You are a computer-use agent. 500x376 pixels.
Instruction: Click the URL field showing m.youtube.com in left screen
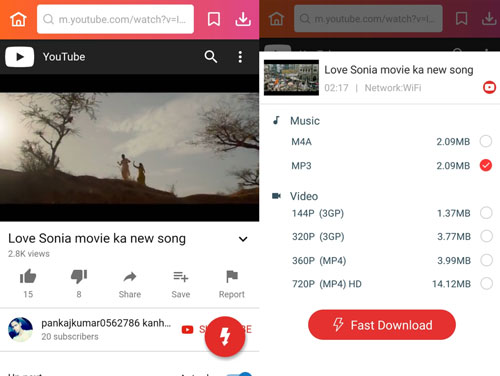115,19
